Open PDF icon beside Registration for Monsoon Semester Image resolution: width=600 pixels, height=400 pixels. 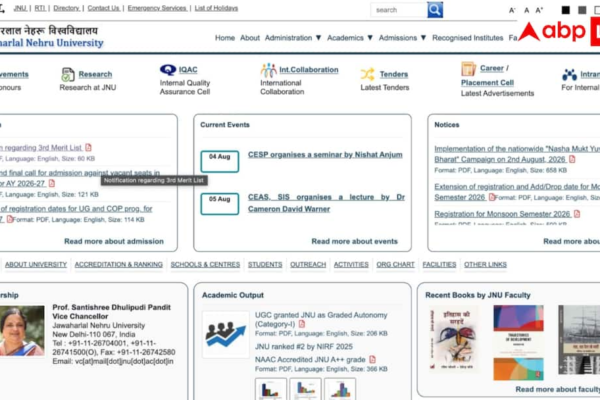point(577,214)
